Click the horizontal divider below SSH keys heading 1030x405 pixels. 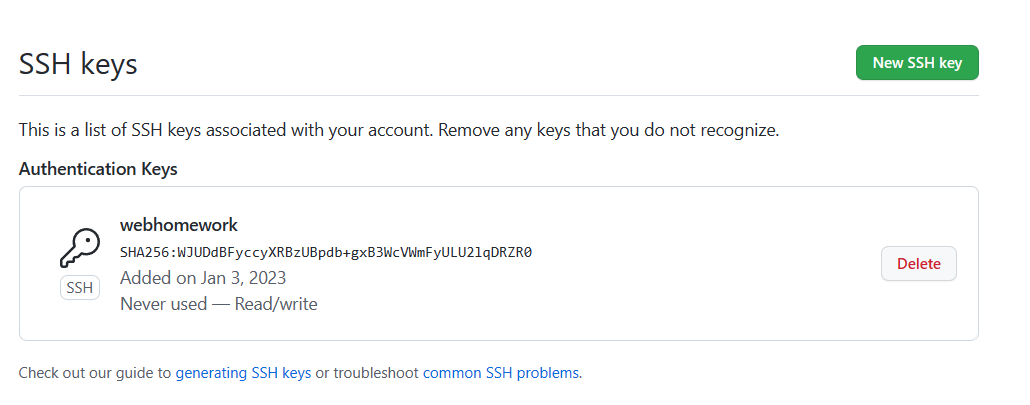tap(498, 96)
